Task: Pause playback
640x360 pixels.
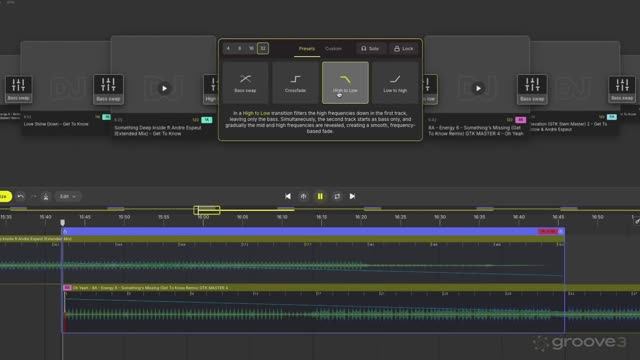Action: [x=320, y=196]
